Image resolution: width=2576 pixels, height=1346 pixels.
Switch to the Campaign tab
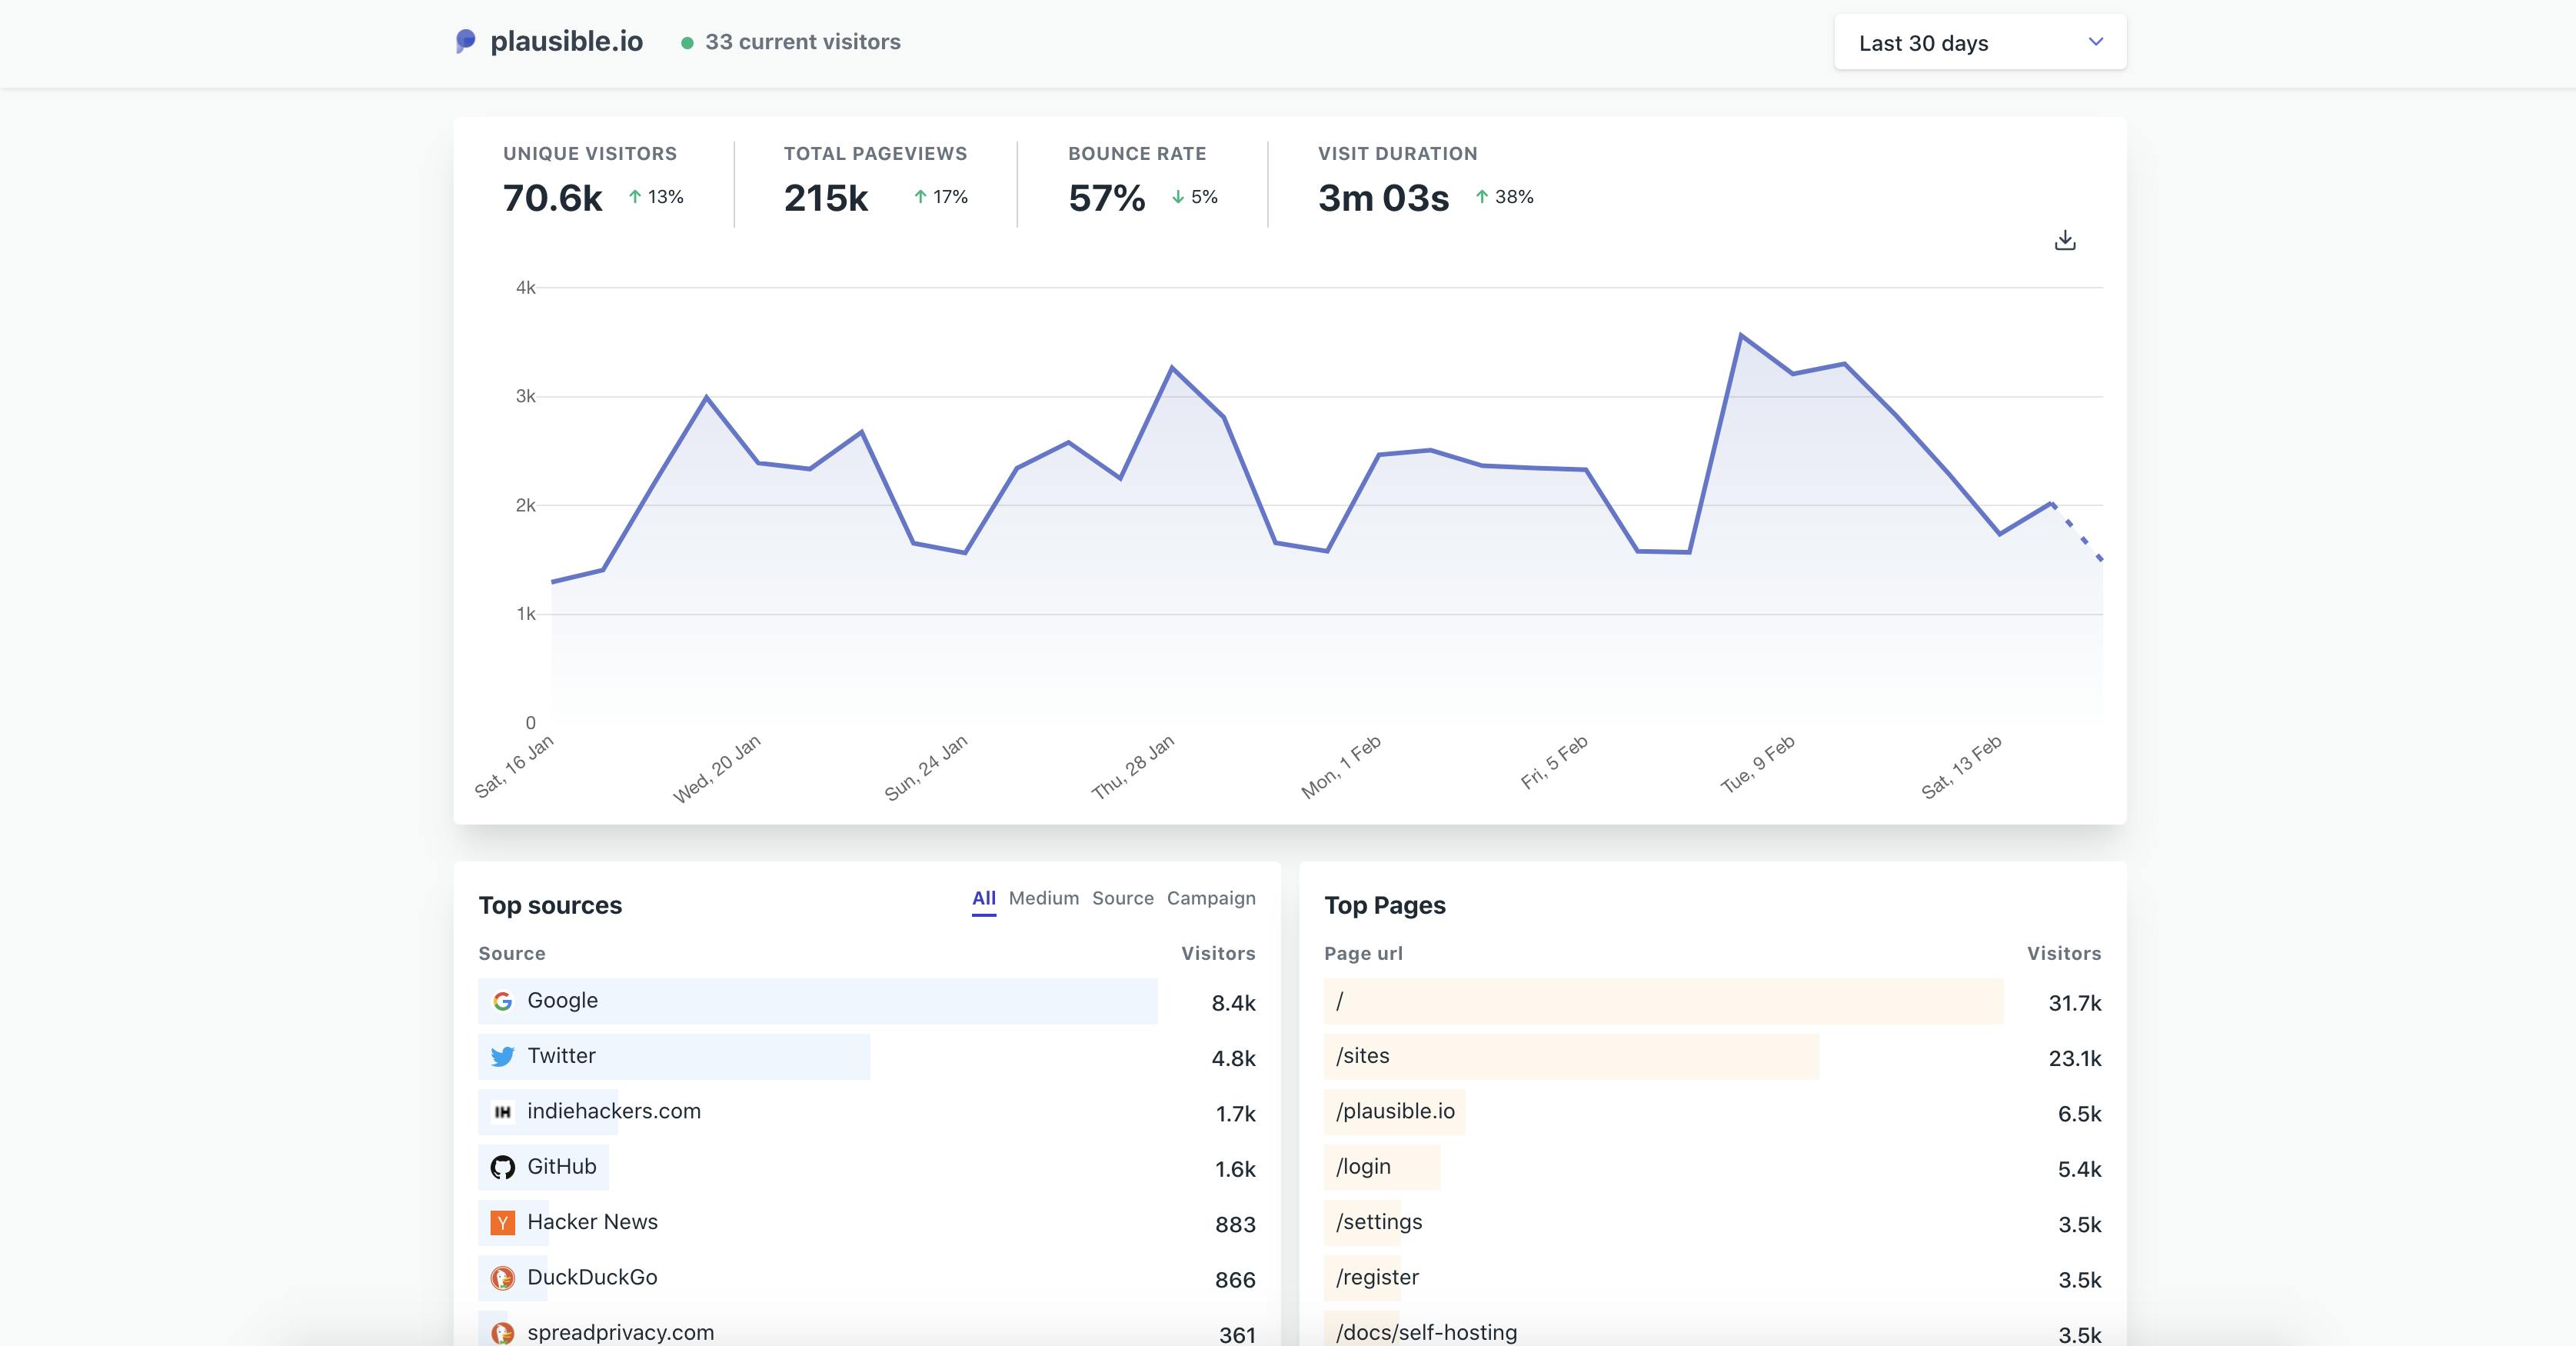pos(1211,898)
